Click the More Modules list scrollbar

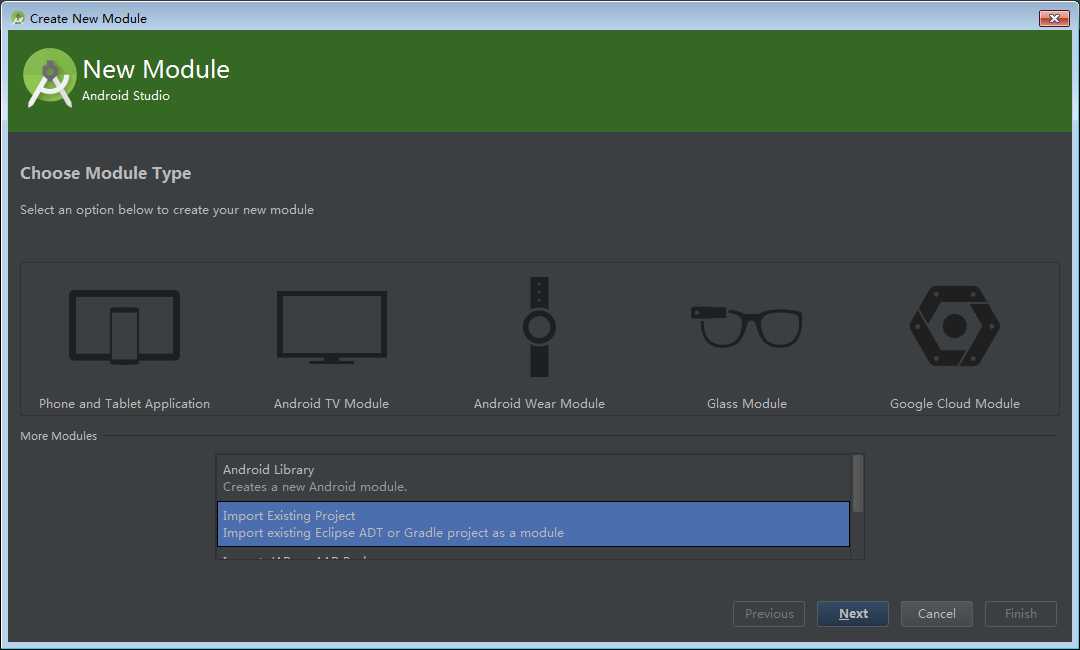pos(858,484)
